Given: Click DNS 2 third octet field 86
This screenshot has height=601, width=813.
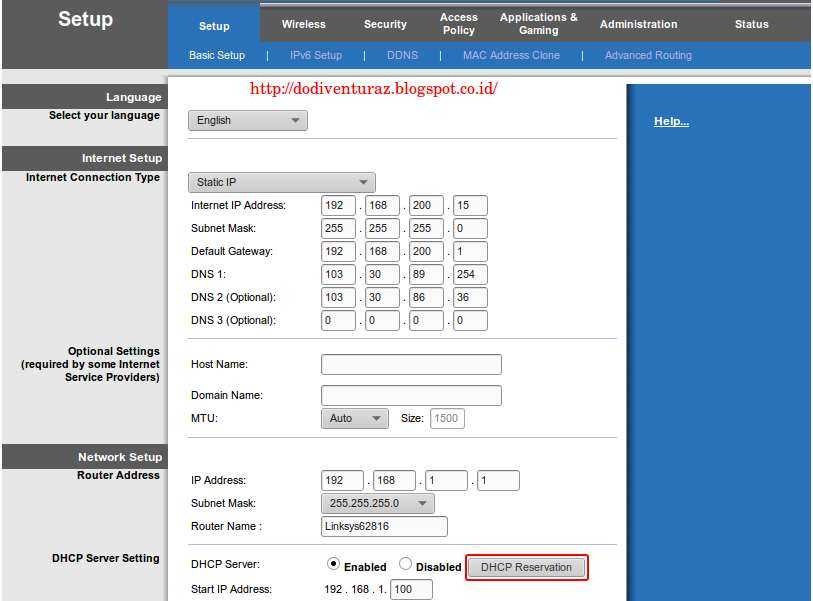Looking at the screenshot, I should [426, 298].
